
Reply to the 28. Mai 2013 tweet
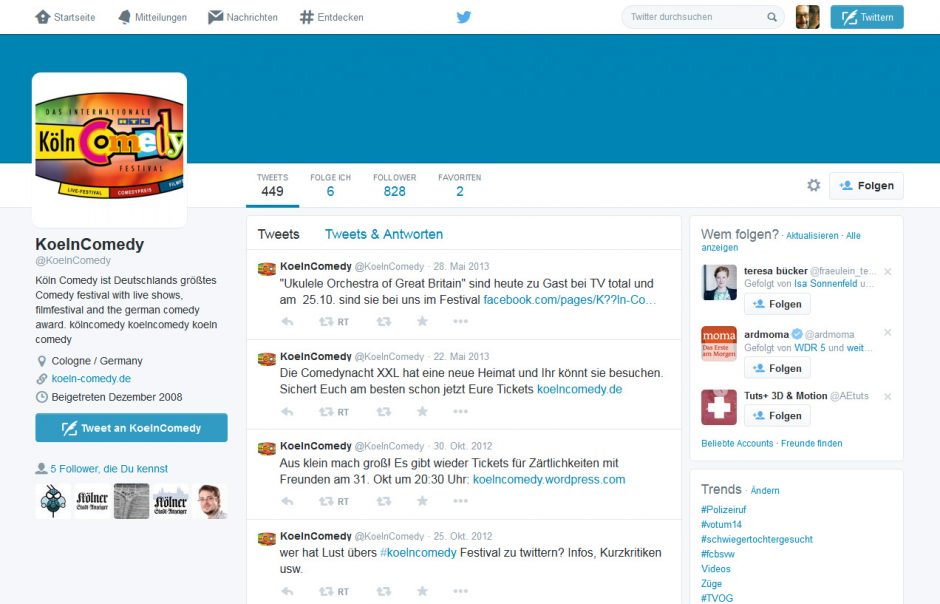pyautogui.click(x=288, y=322)
